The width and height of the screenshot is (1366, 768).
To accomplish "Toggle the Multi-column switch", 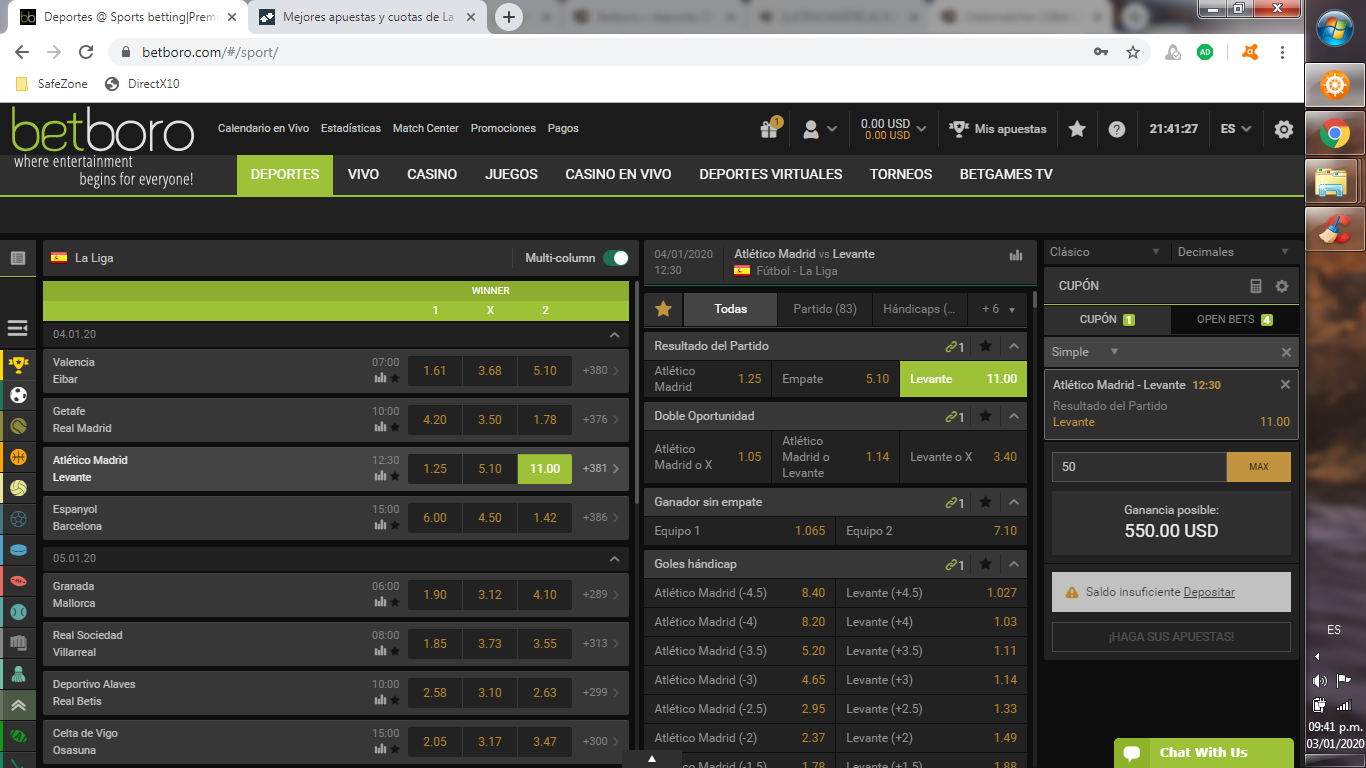I will point(616,258).
